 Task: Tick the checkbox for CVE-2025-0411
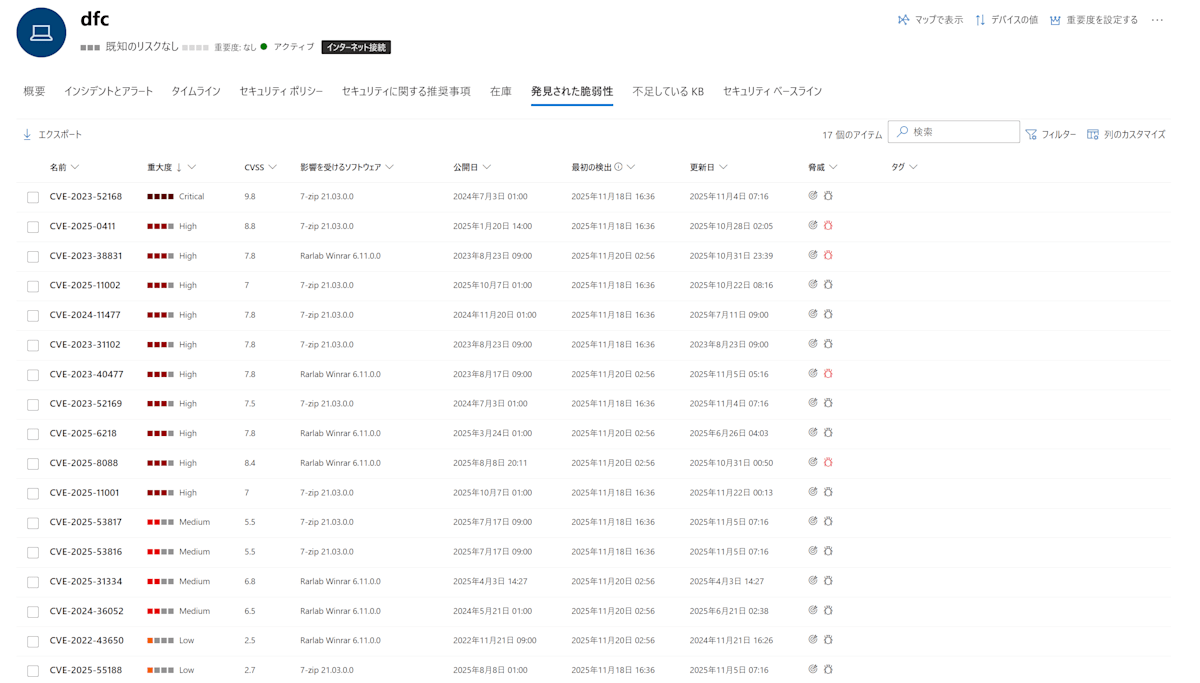click(x=33, y=227)
